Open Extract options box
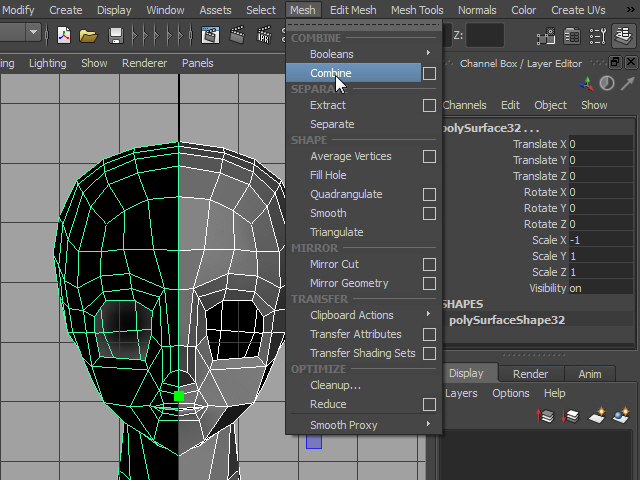 click(x=429, y=105)
